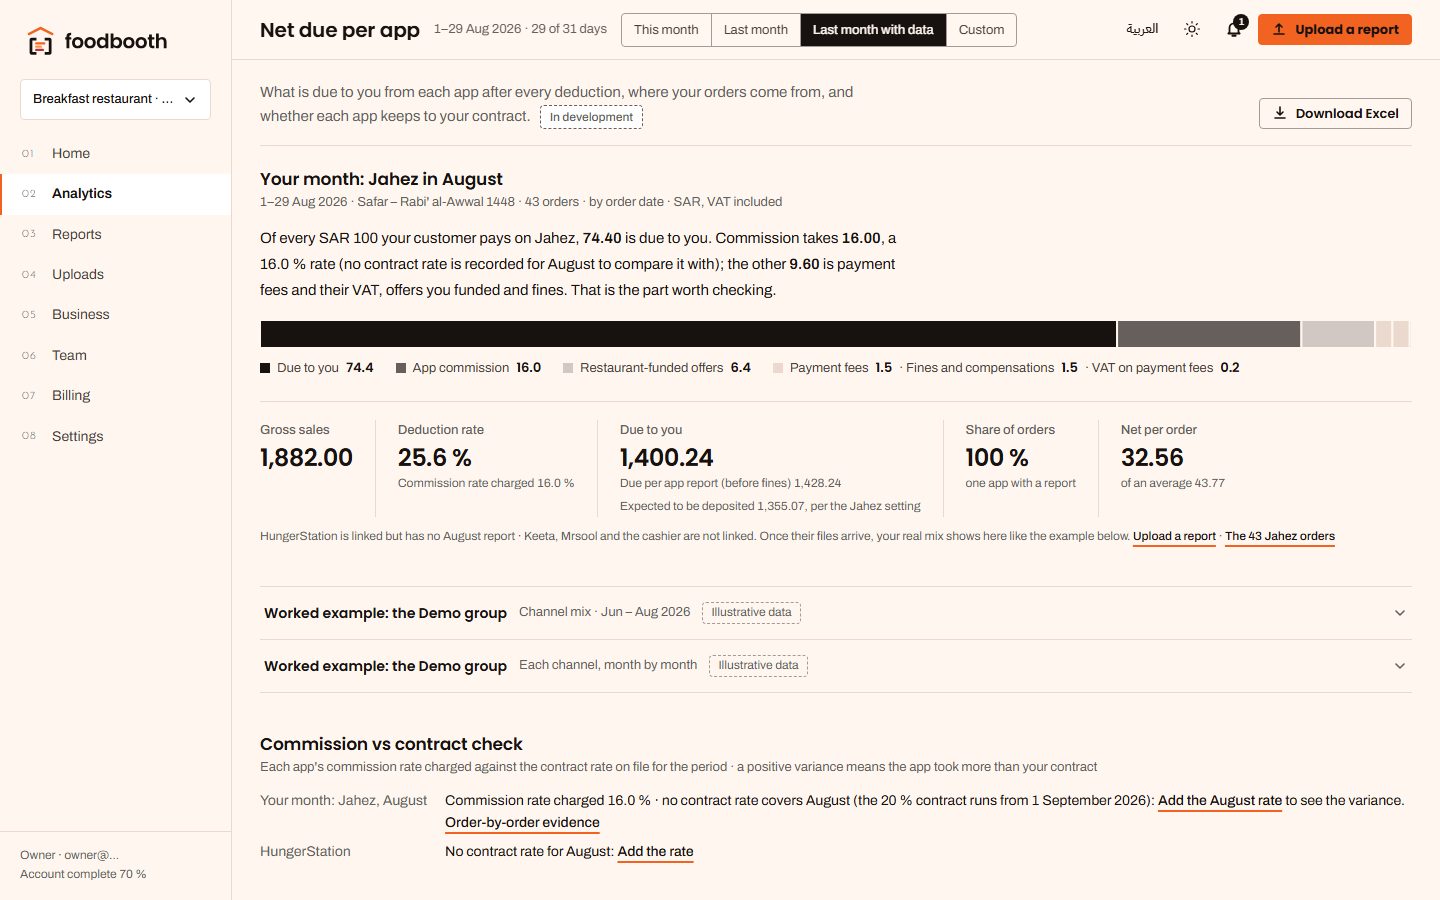Expand the Demo group month by month example
Screen dimensions: 1440x900
[835, 666]
